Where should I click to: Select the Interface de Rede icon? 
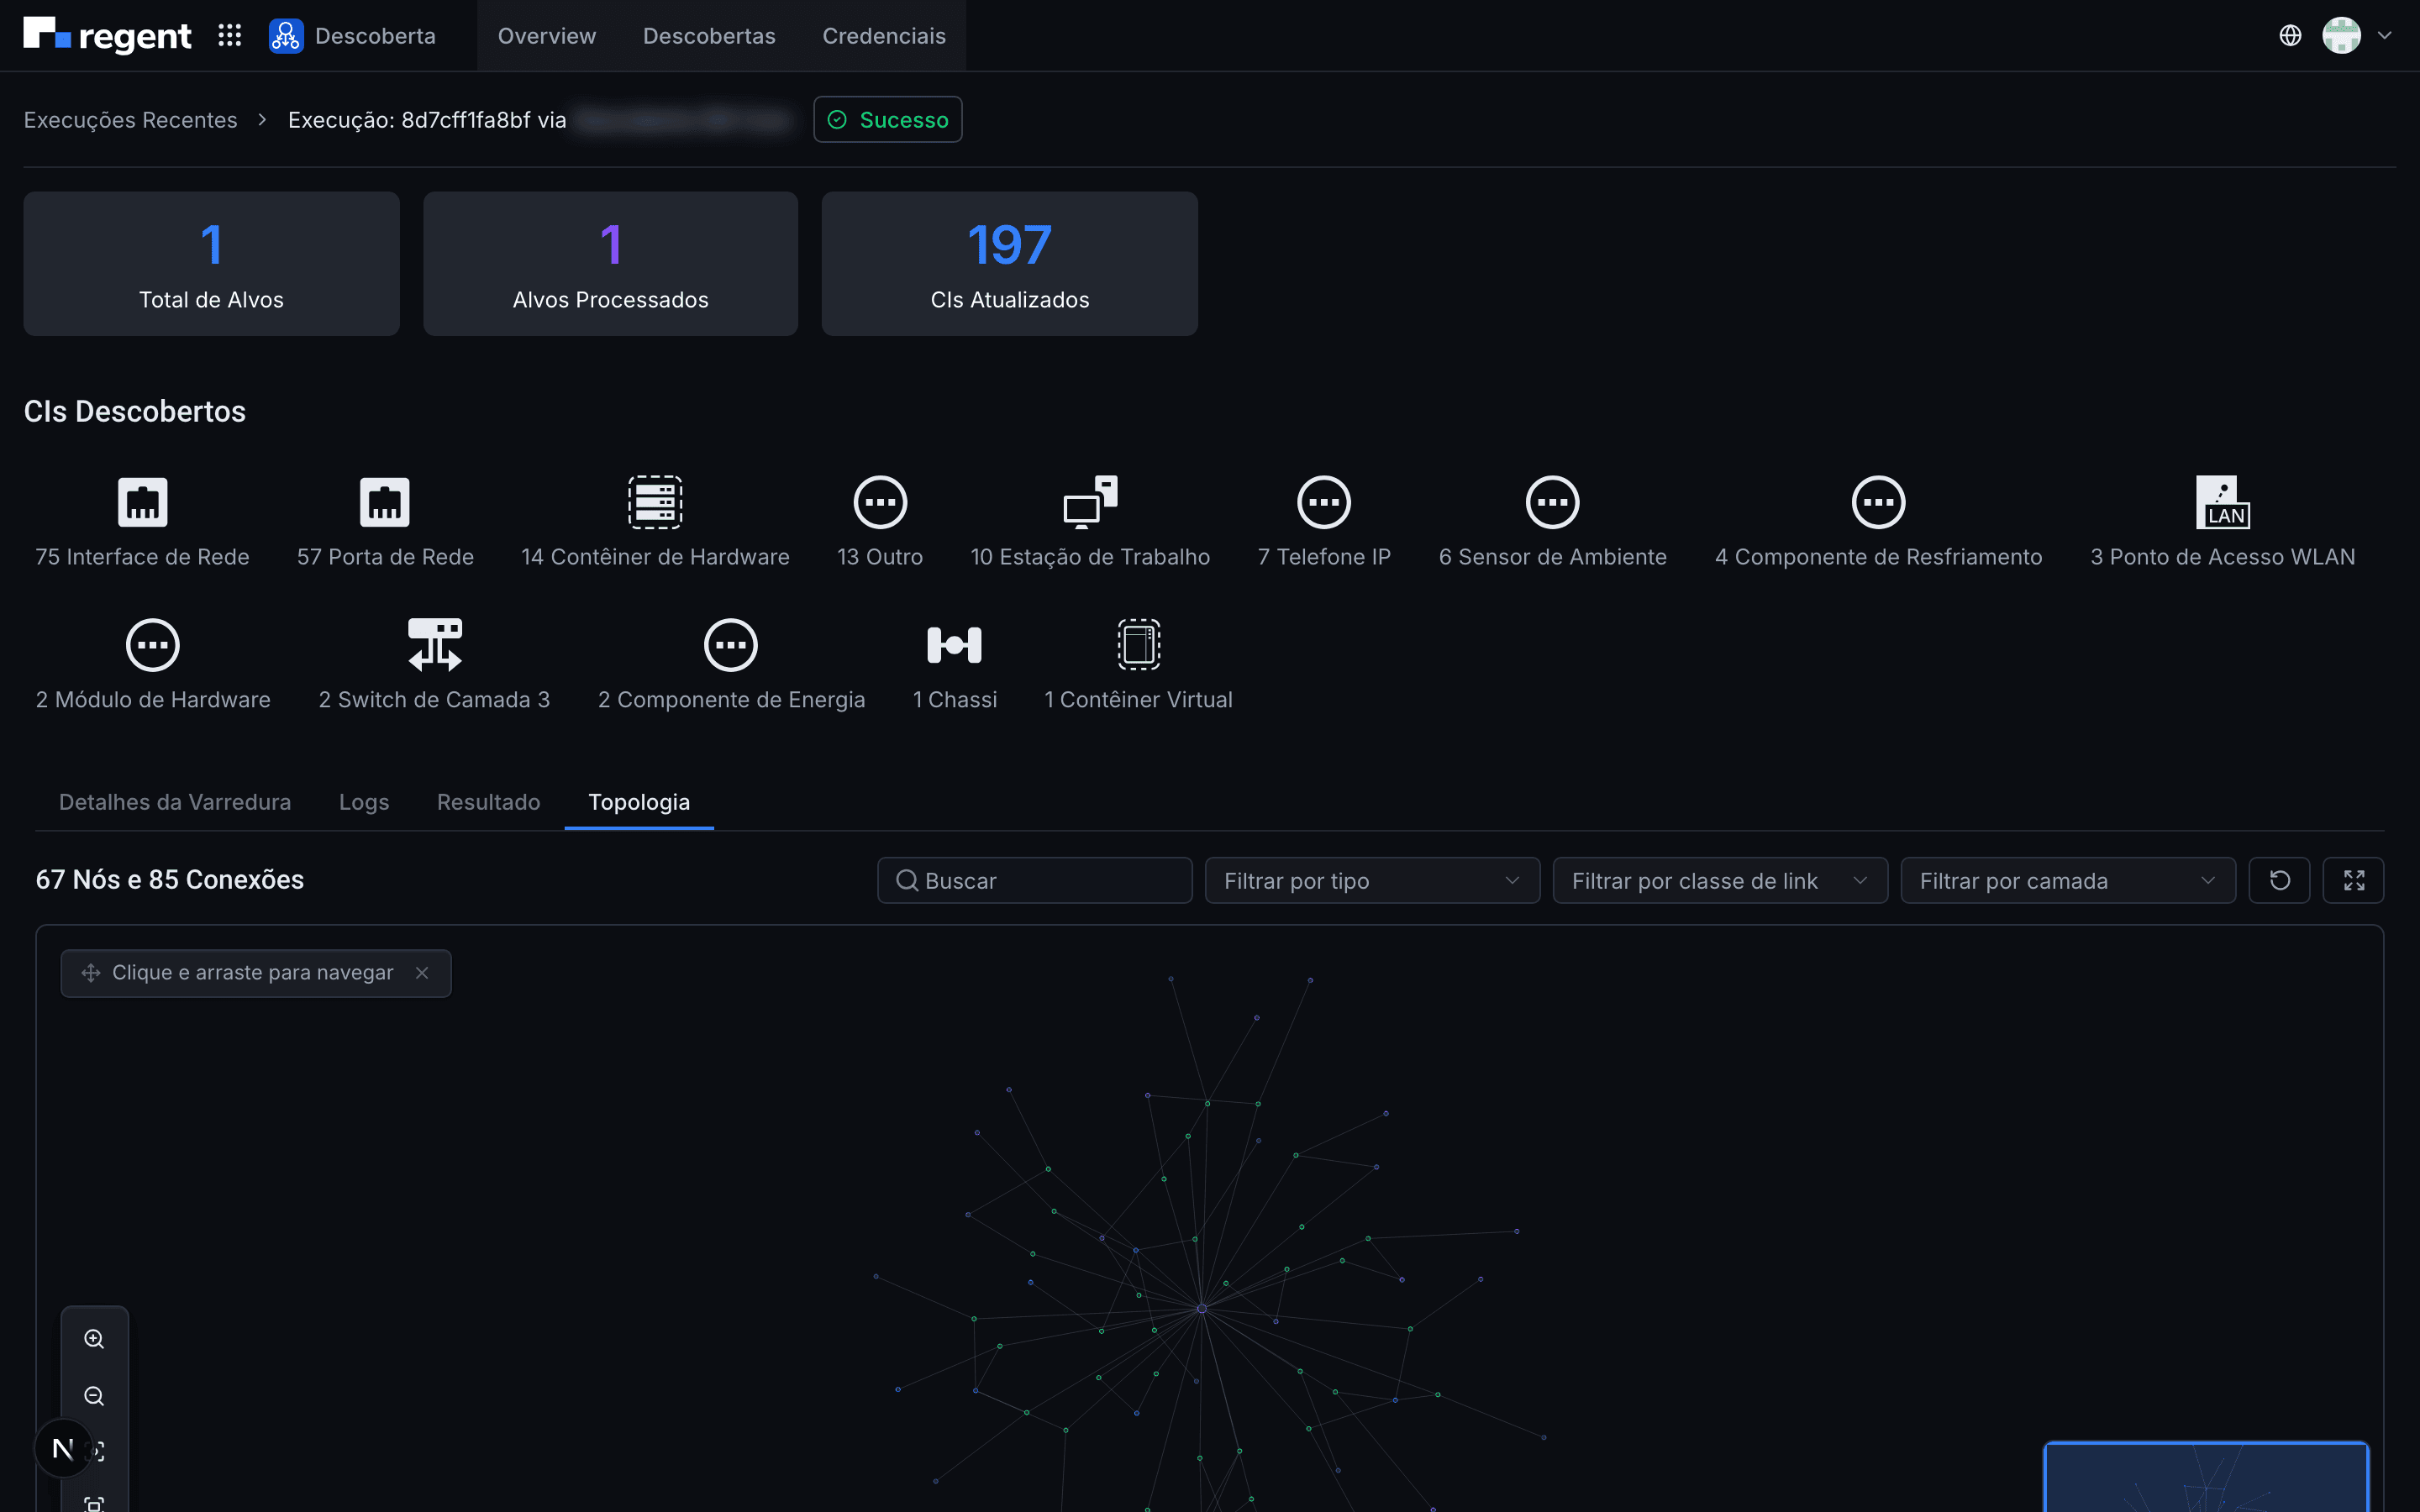(x=142, y=502)
